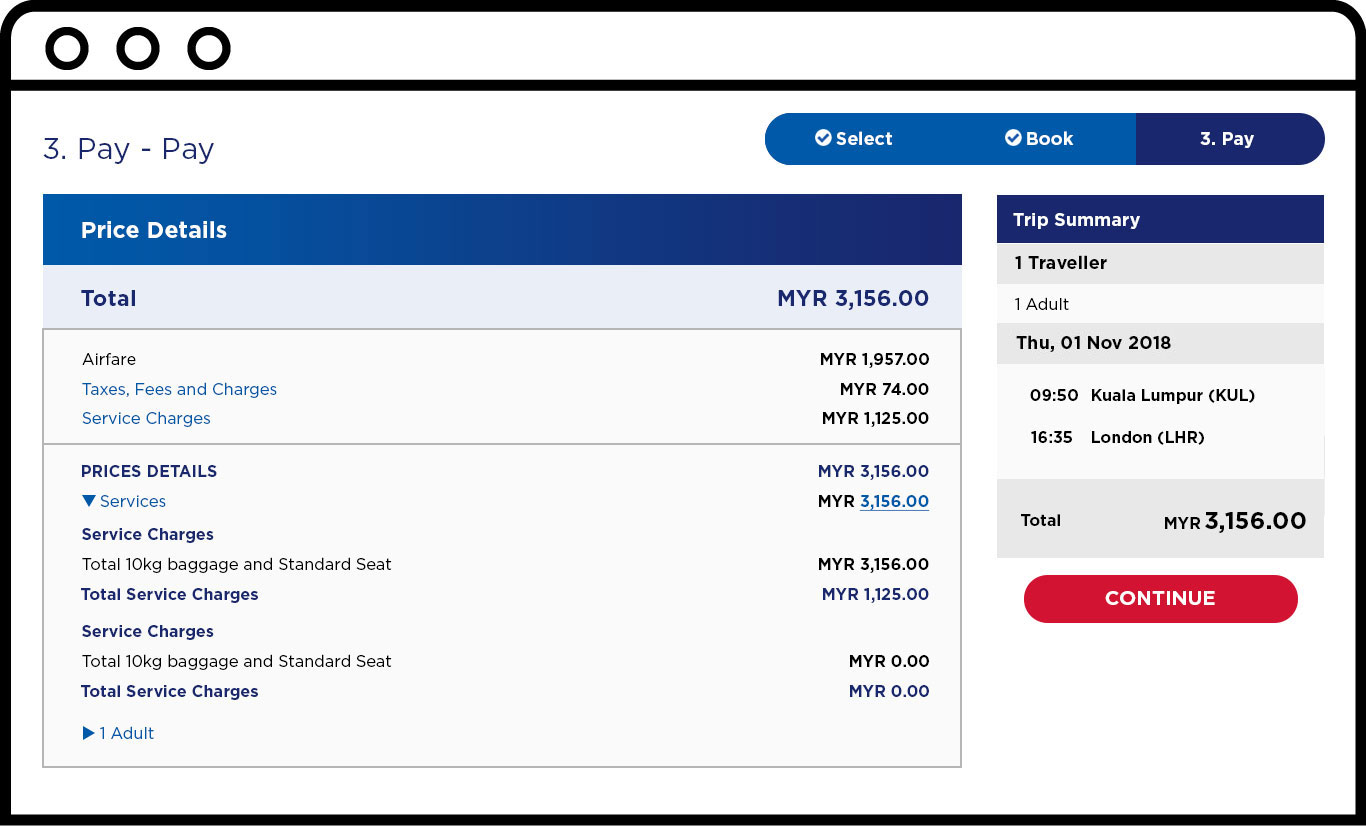Click the Trip Summary header
The height and width of the screenshot is (826, 1366).
[1160, 219]
